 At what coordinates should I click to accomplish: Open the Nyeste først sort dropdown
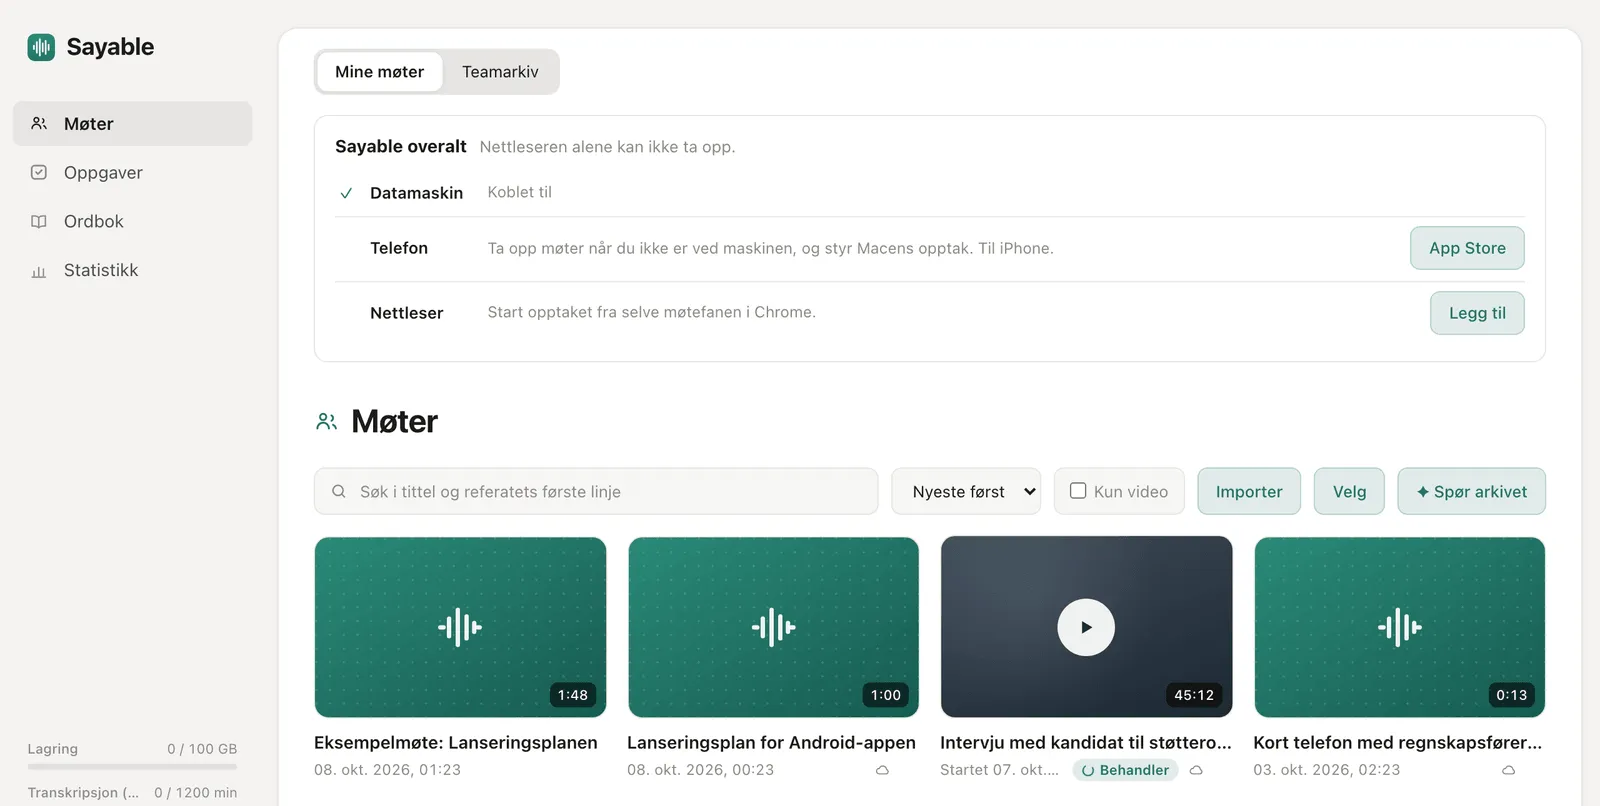click(966, 491)
